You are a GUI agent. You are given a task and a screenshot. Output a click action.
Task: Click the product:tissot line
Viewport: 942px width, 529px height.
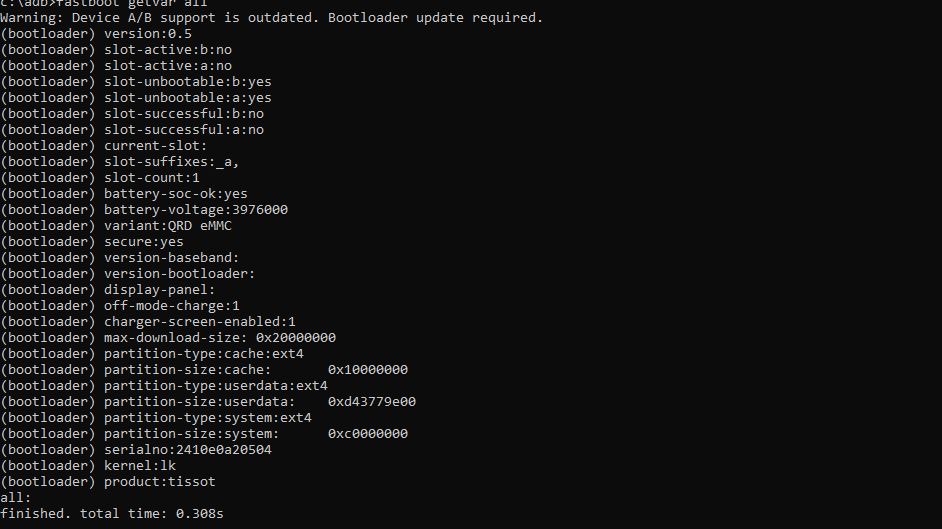[x=108, y=482]
